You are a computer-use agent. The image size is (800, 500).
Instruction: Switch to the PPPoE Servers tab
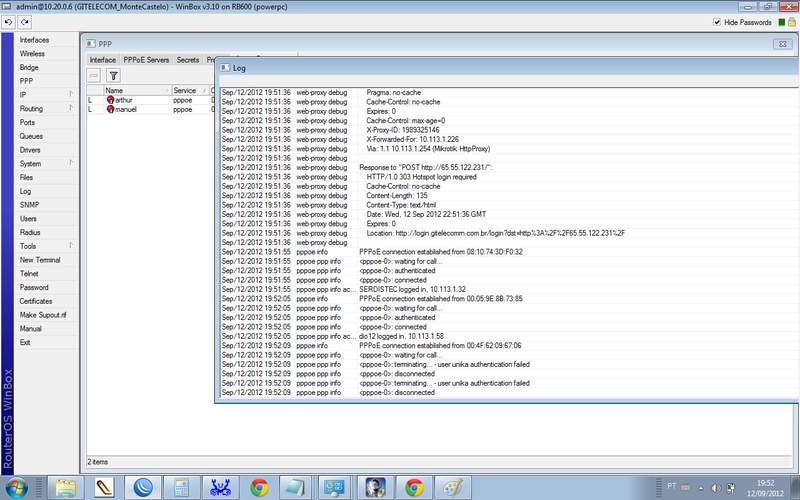click(146, 60)
